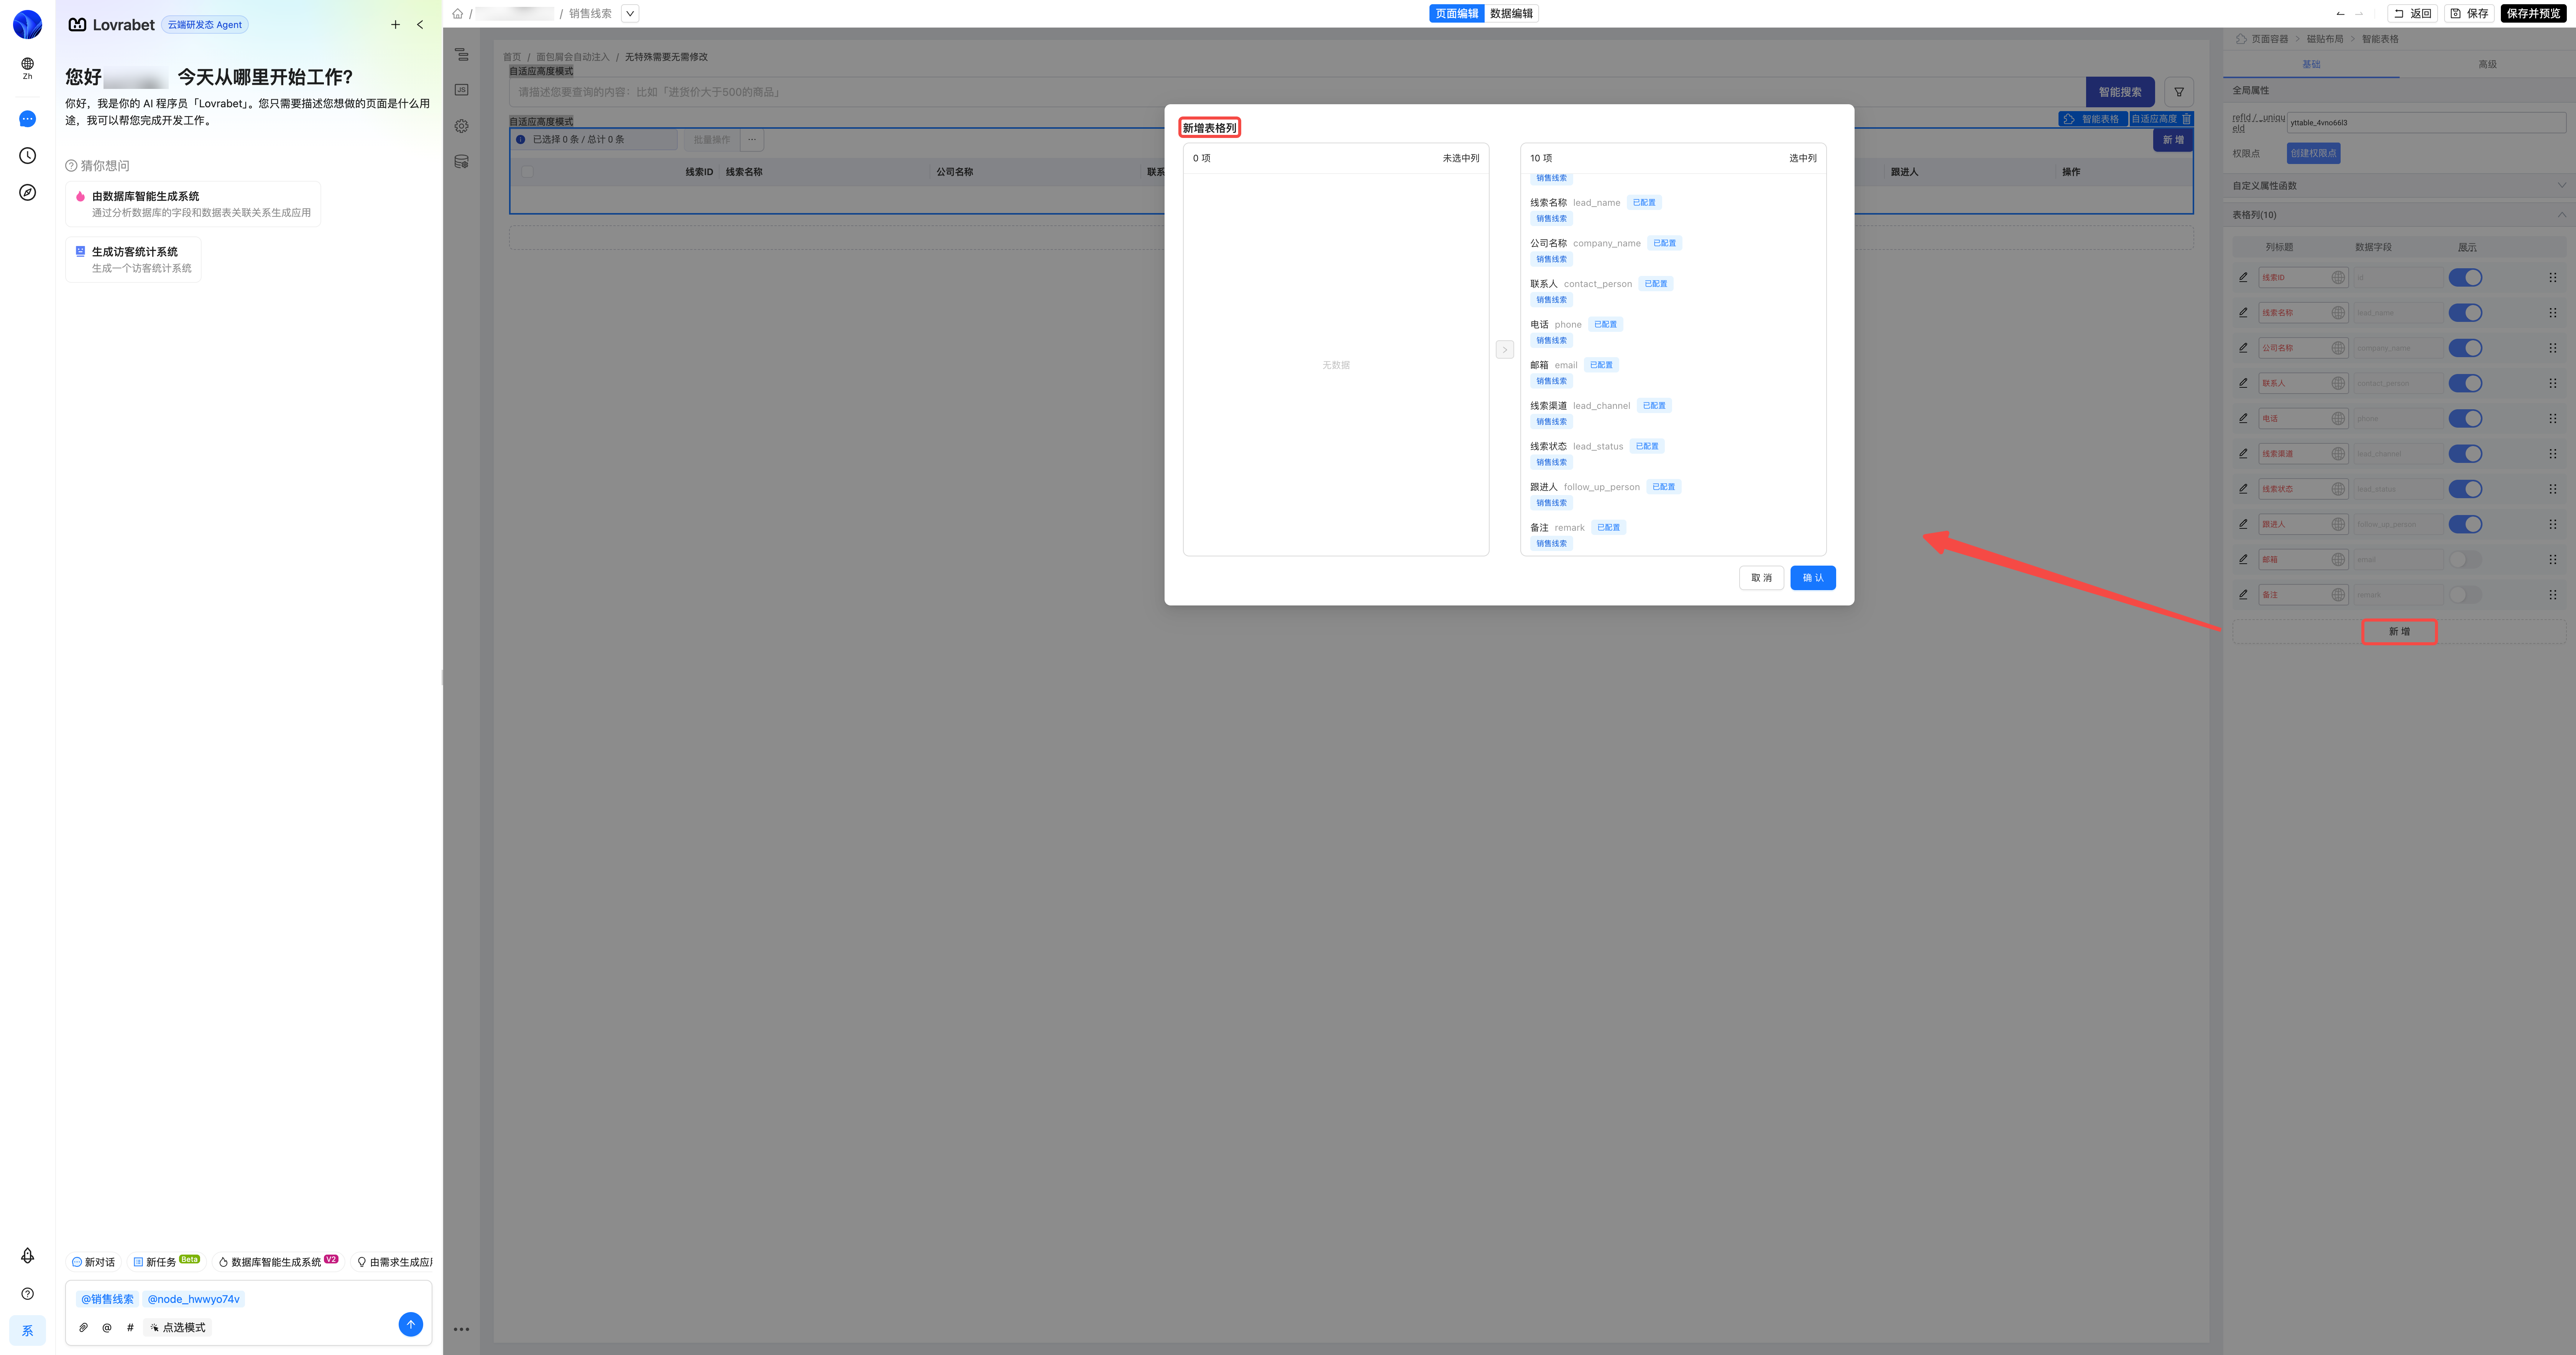The image size is (2576, 1355).
Task: Open the settings gear in editor sidebar
Action: tap(461, 126)
